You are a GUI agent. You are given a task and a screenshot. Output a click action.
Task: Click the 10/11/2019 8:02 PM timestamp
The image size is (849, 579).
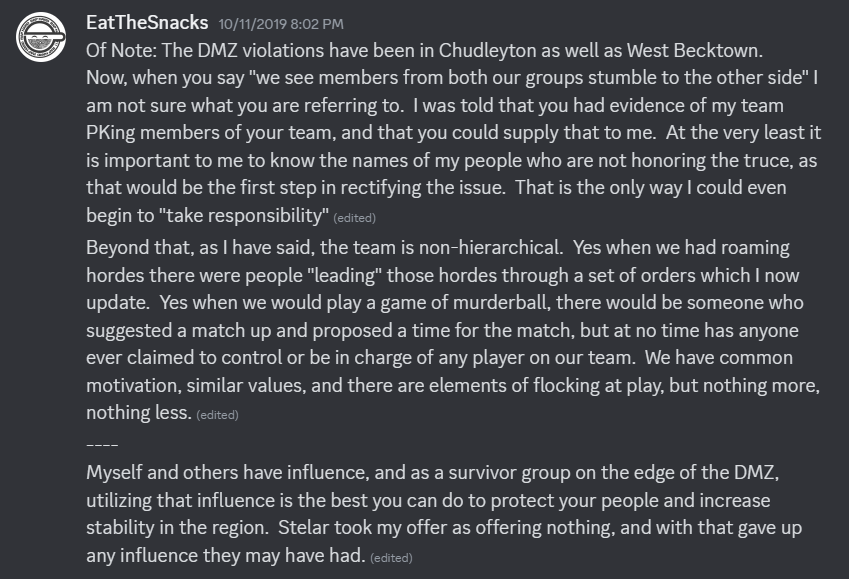[281, 24]
